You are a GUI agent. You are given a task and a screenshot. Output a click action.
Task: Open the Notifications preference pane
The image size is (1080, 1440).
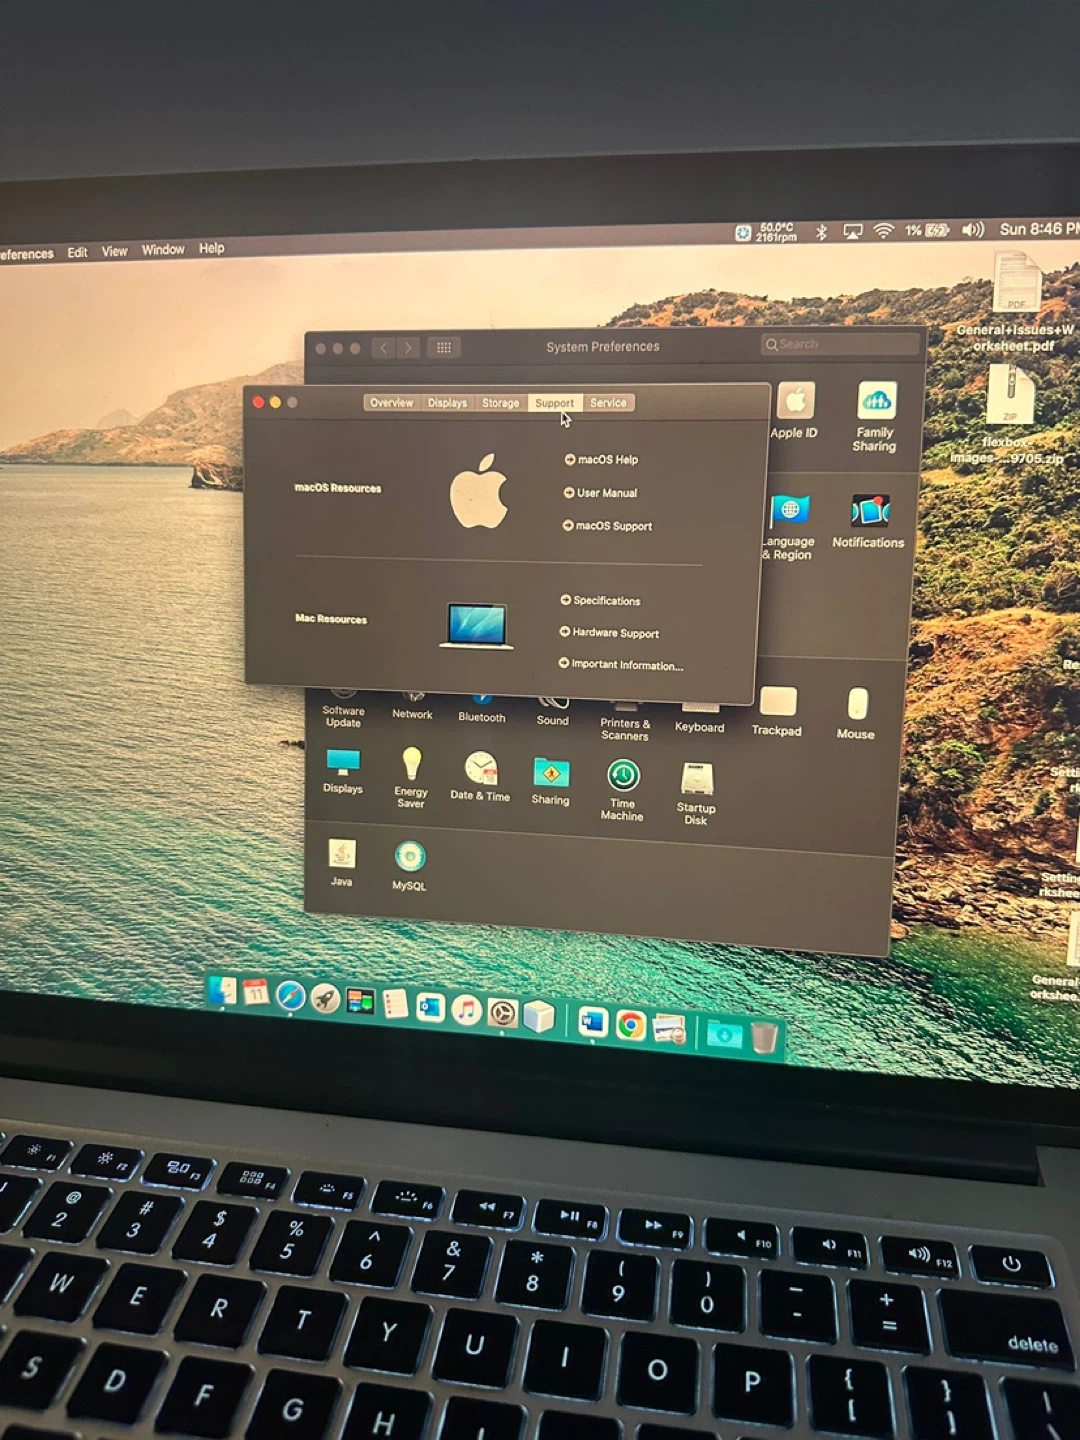point(870,512)
